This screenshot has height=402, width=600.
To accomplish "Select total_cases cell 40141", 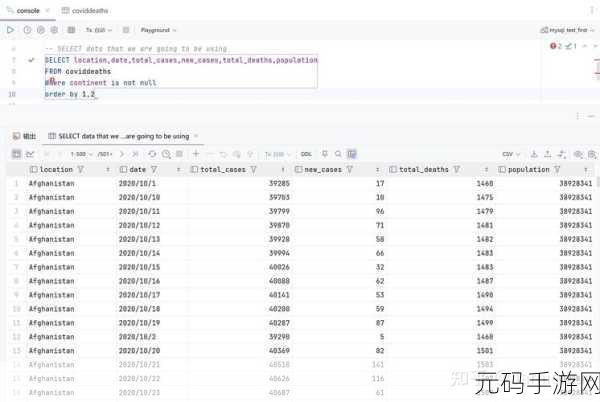I will (279, 295).
